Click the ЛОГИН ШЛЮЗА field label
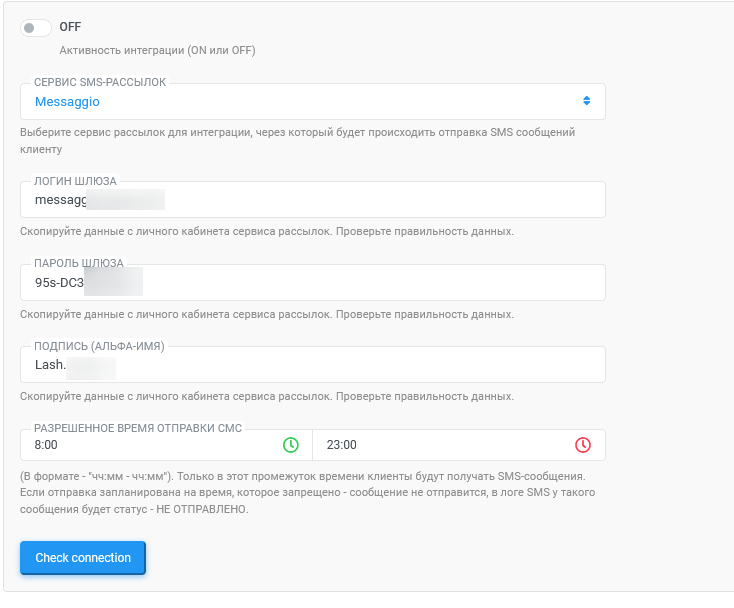Screen dimensions: 734x608 75,181
